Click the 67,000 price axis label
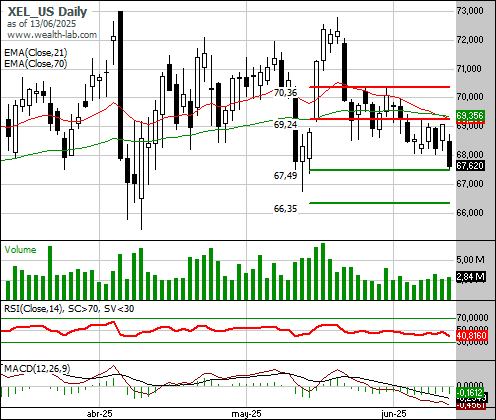496x420 pixels. click(470, 184)
